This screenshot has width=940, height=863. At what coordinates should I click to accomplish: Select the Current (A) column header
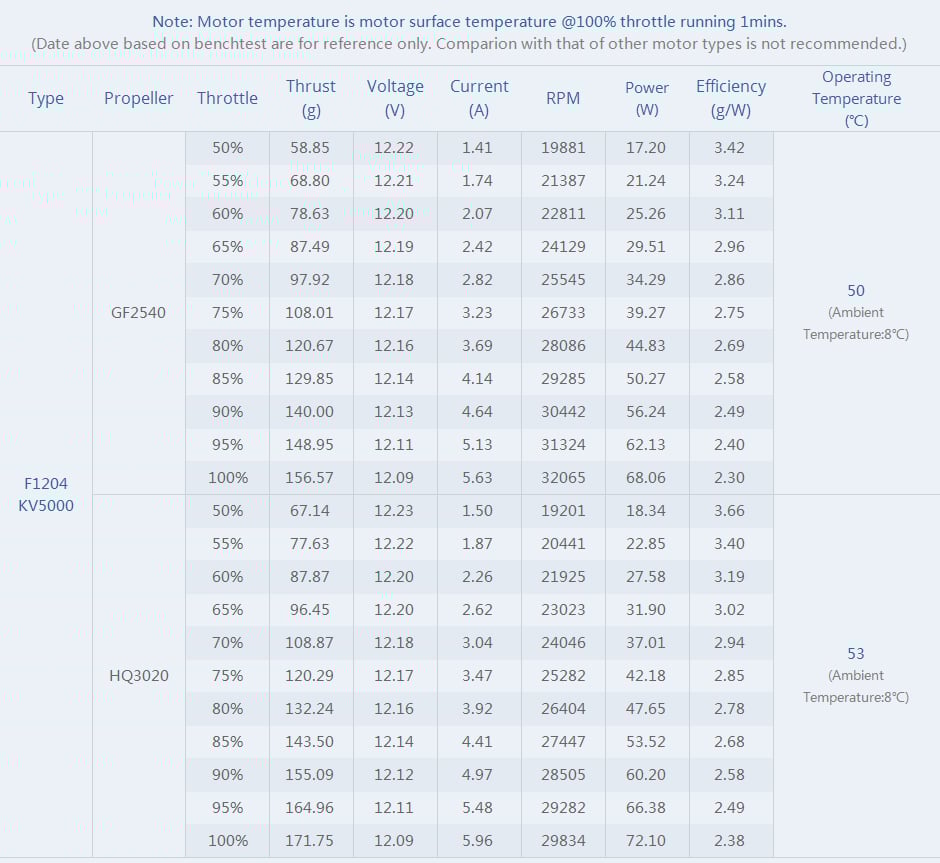click(479, 98)
